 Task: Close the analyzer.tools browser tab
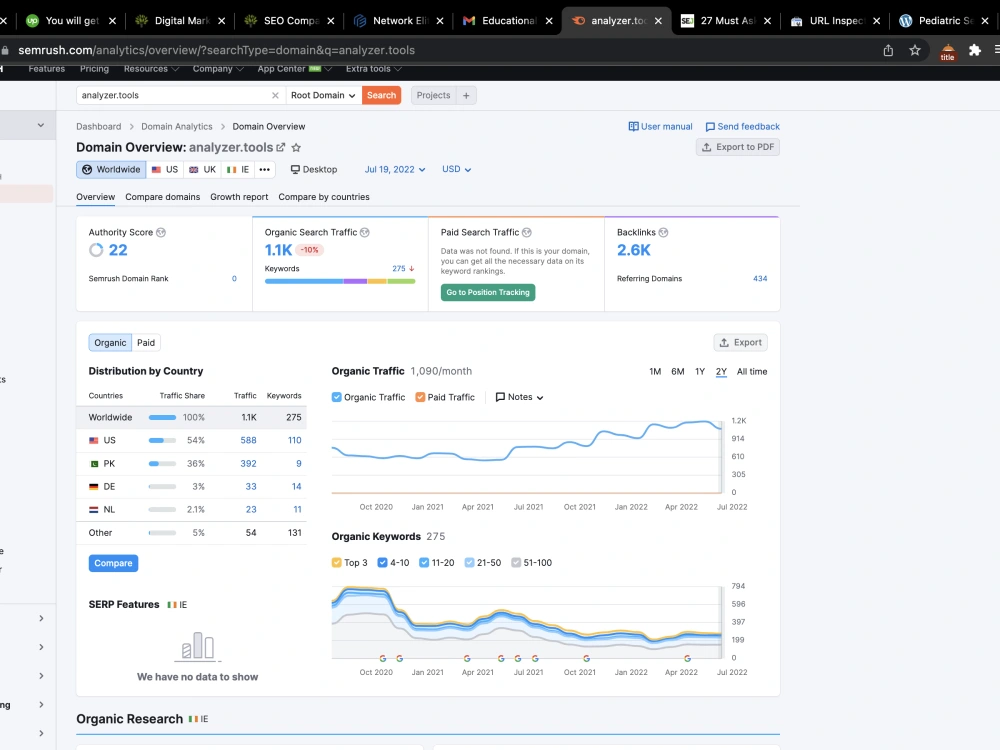point(658,21)
